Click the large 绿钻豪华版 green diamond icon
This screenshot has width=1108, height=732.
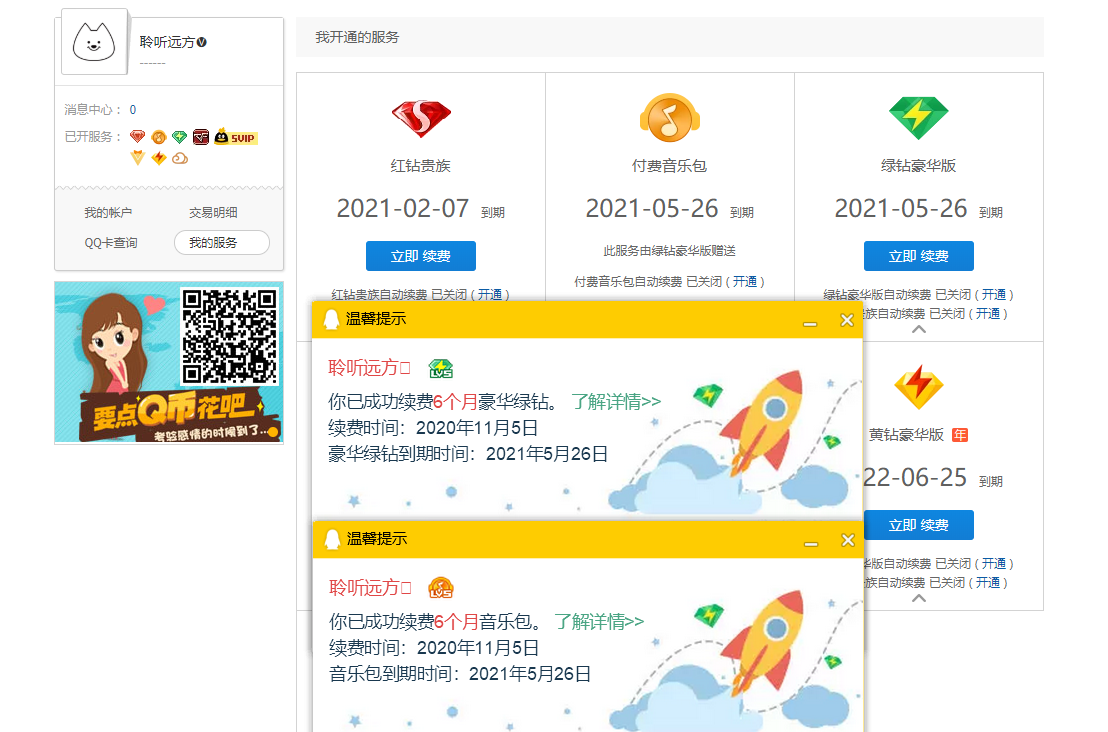click(x=919, y=117)
